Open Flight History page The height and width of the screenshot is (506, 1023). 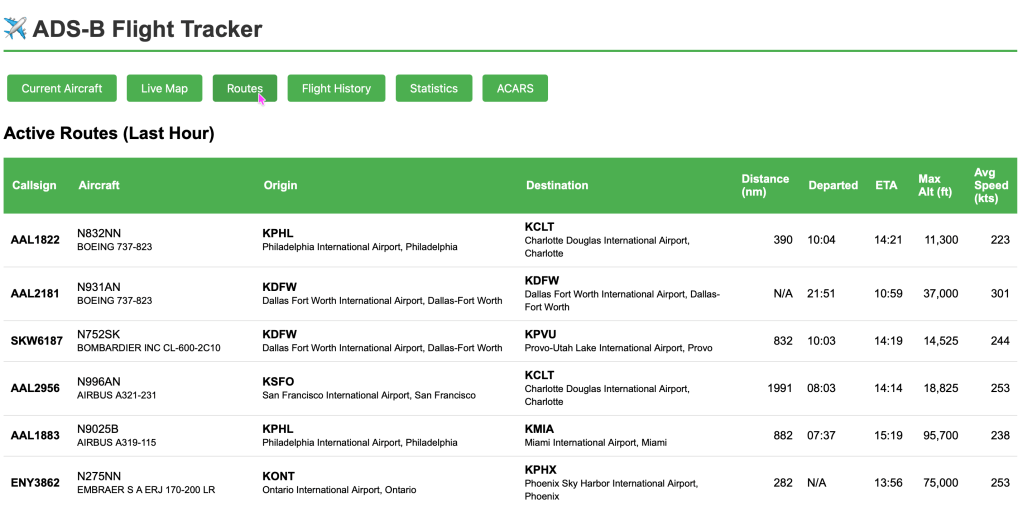(336, 88)
